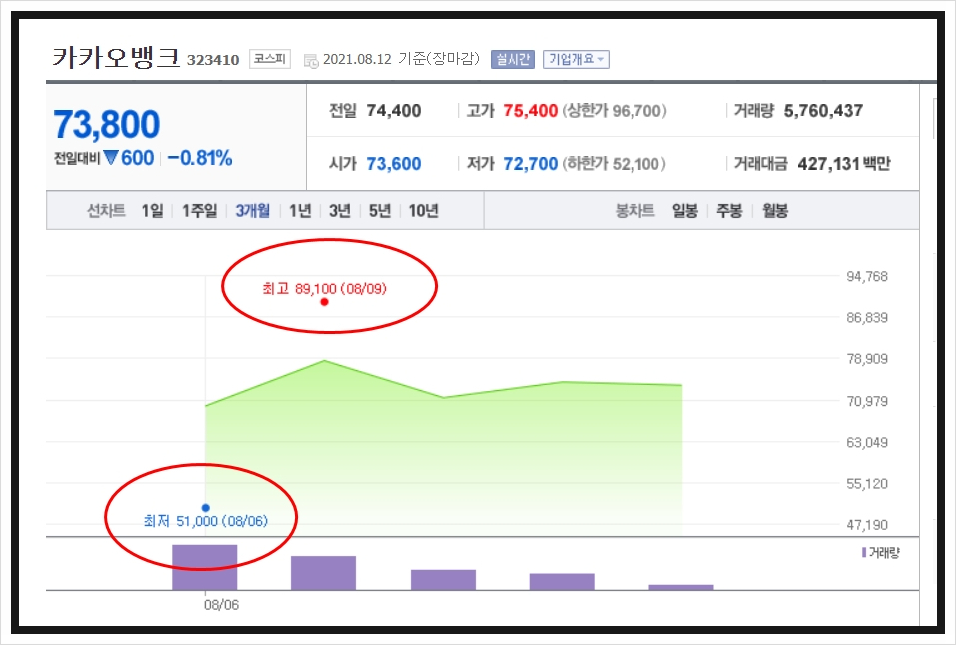Click the 하한가 52,100 text

click(613, 164)
